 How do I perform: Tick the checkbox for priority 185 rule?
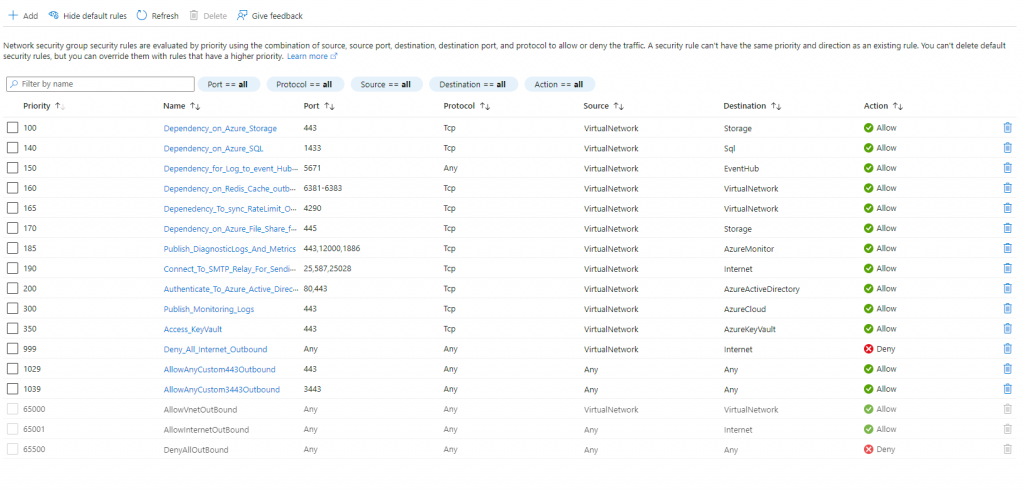(x=12, y=248)
